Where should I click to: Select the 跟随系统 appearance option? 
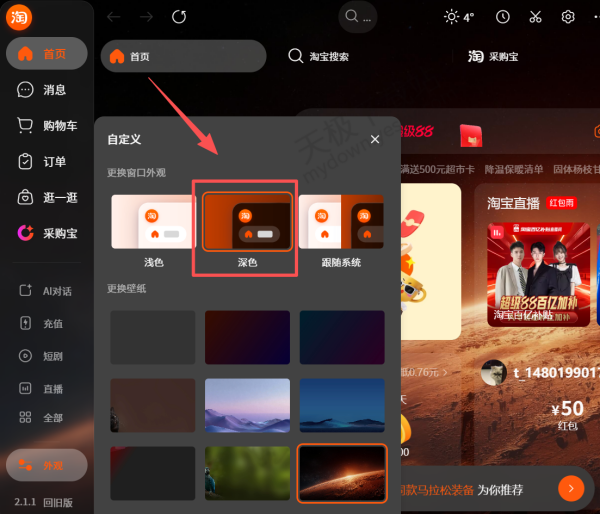click(342, 223)
